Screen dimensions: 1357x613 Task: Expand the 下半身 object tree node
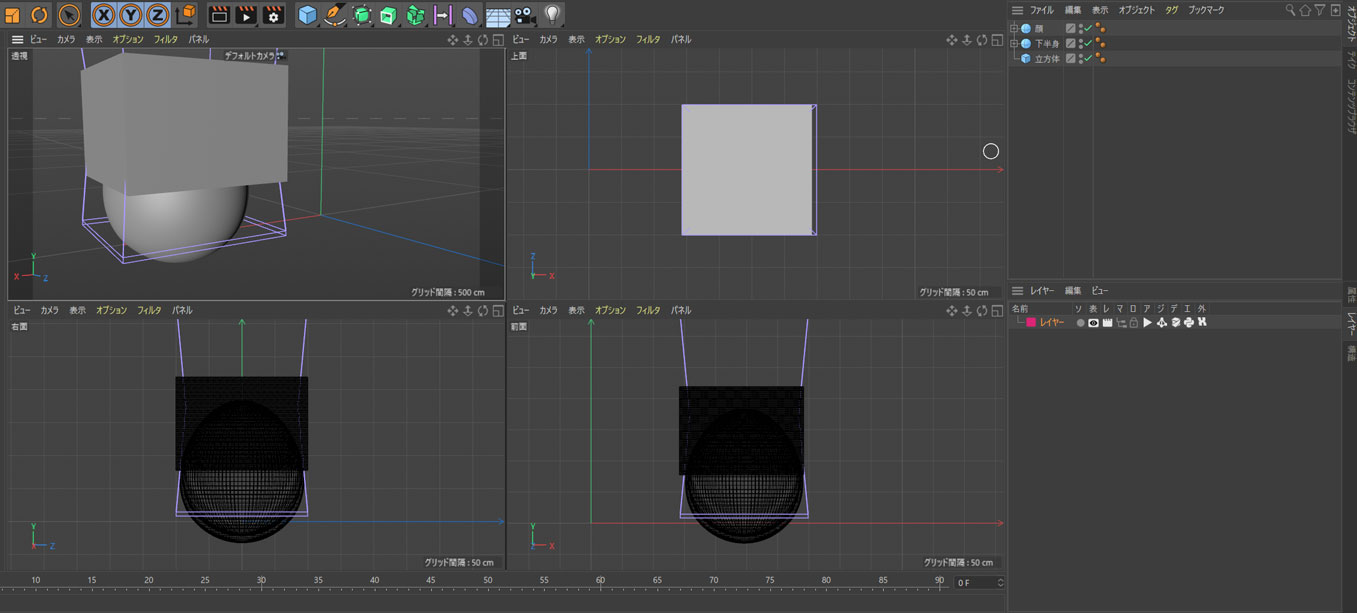tap(1014, 43)
